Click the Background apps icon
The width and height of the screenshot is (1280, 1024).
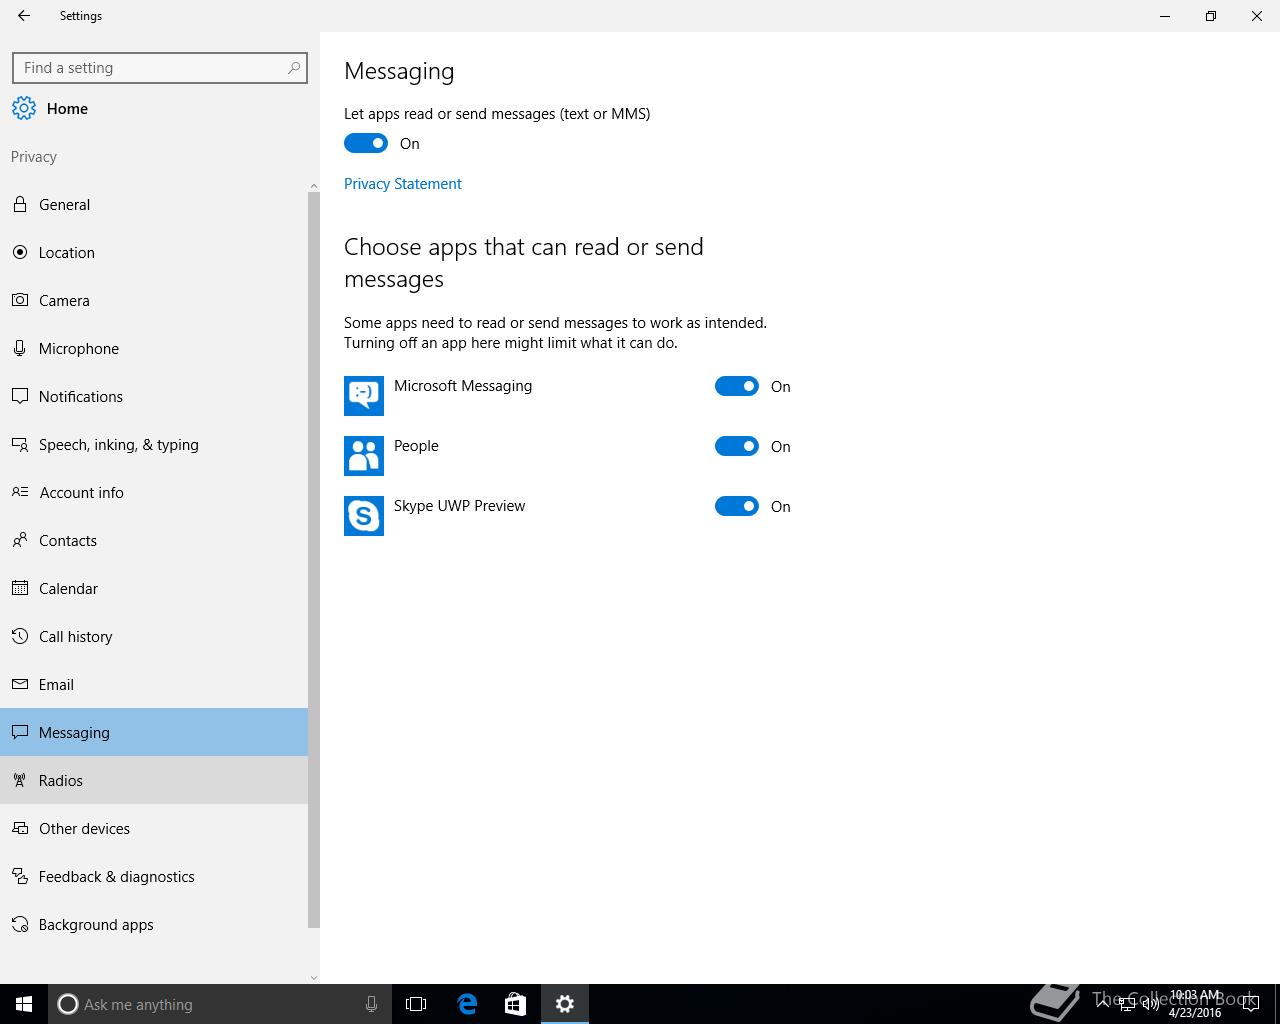(19, 924)
